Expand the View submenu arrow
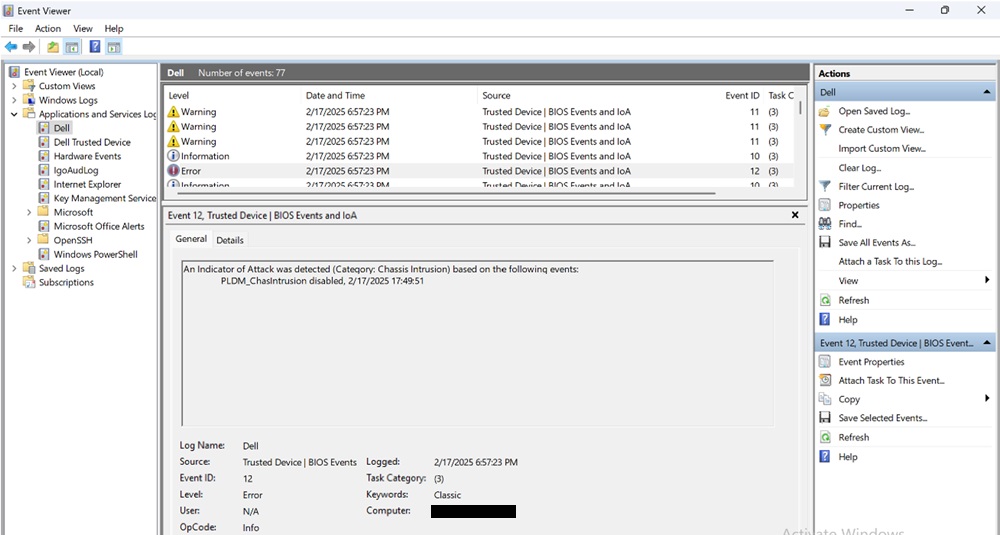The image size is (1000, 535). (987, 281)
